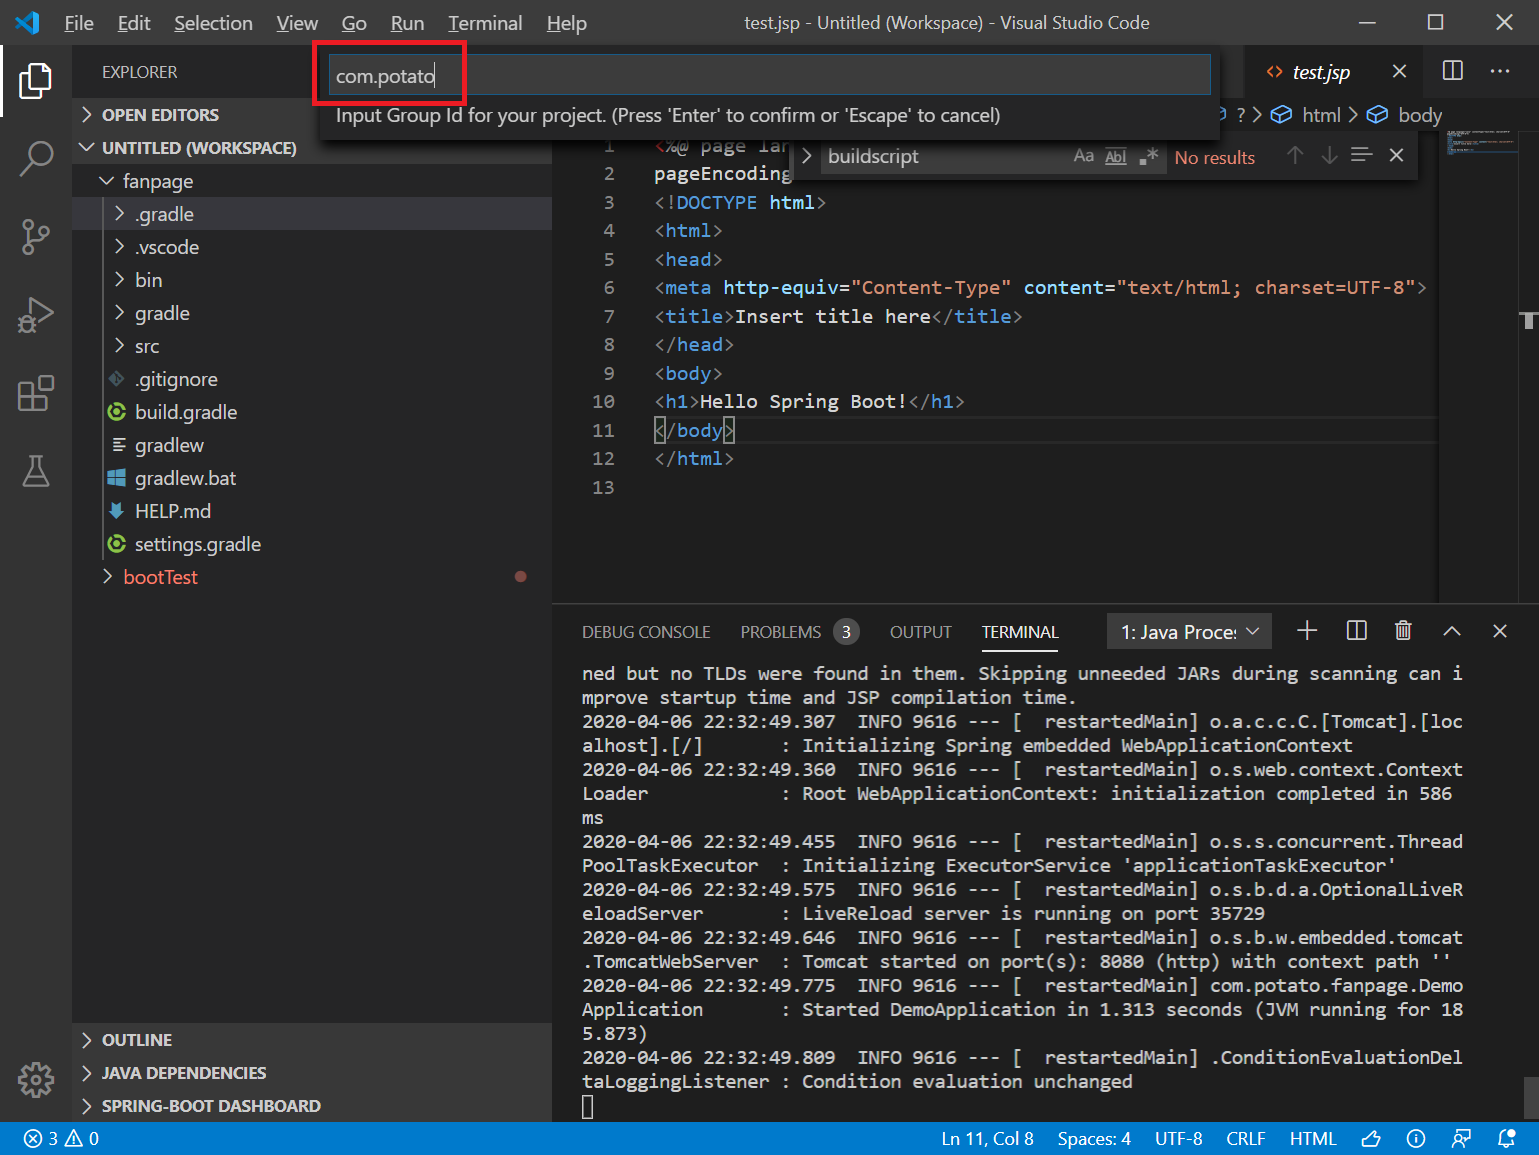Click the feedback icon in status bar
The width and height of the screenshot is (1539, 1155).
pos(1461,1139)
